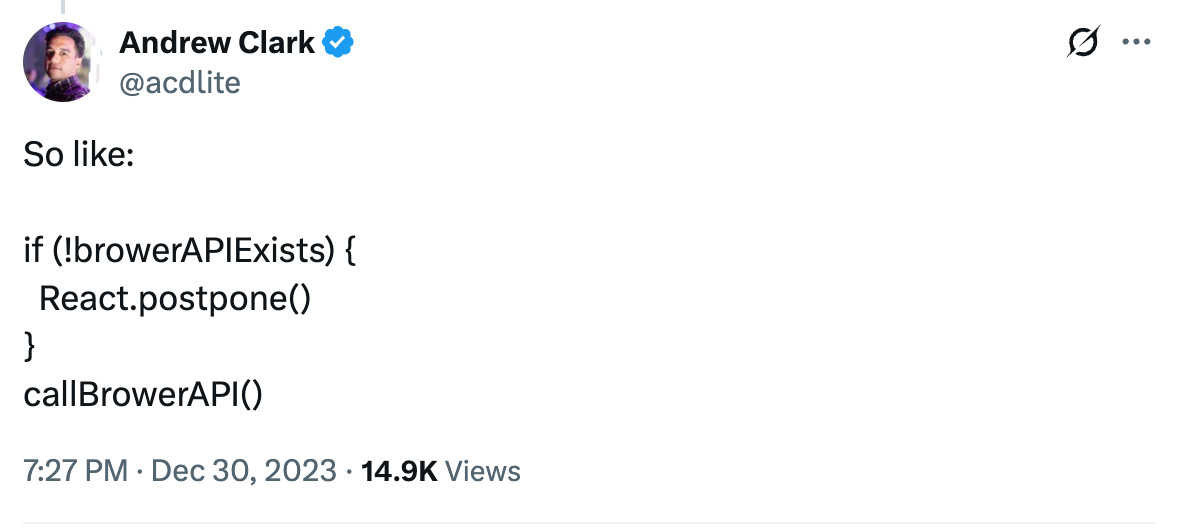1186x528 pixels.
Task: Click the "So like:" text line
Action: coord(78,157)
